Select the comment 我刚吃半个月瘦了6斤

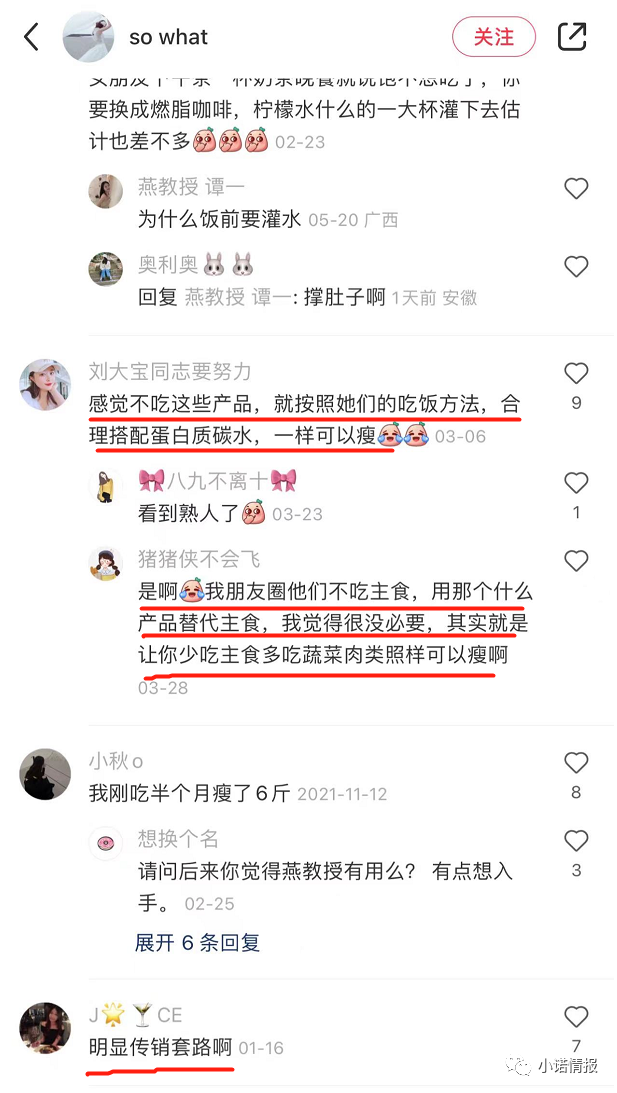tap(189, 793)
